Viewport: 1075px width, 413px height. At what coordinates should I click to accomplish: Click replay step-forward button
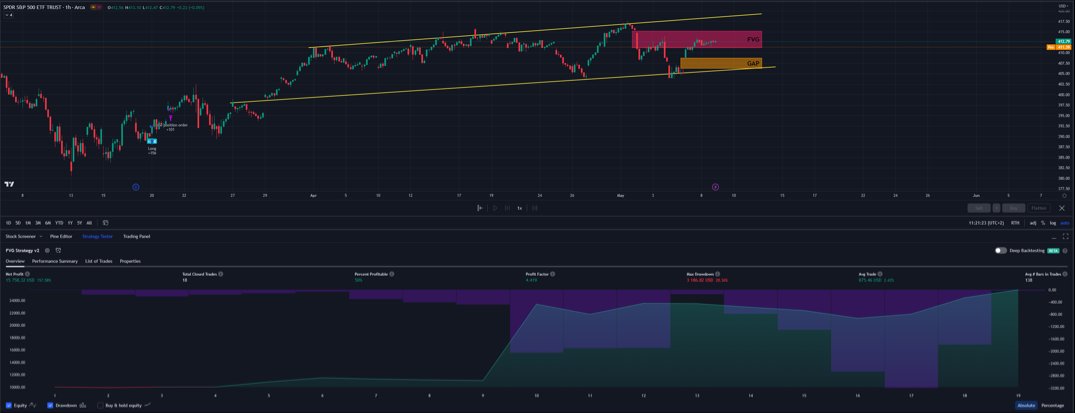pyautogui.click(x=507, y=208)
